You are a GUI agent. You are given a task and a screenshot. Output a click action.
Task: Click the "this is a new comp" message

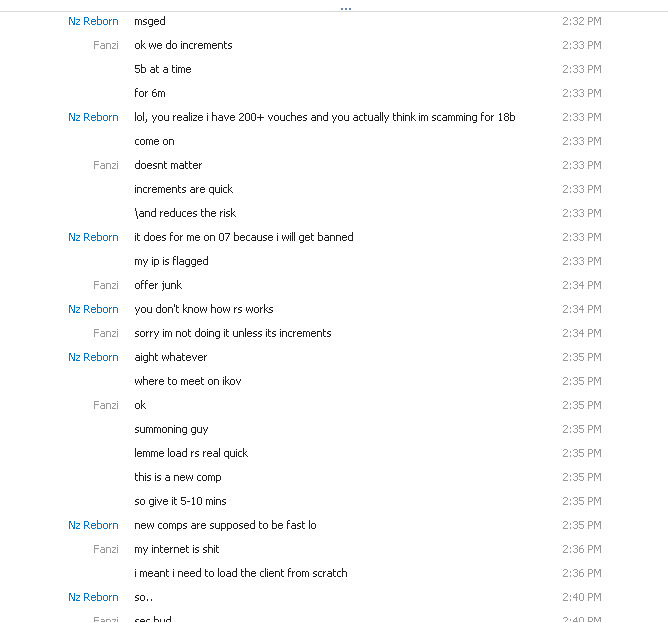tap(177, 477)
